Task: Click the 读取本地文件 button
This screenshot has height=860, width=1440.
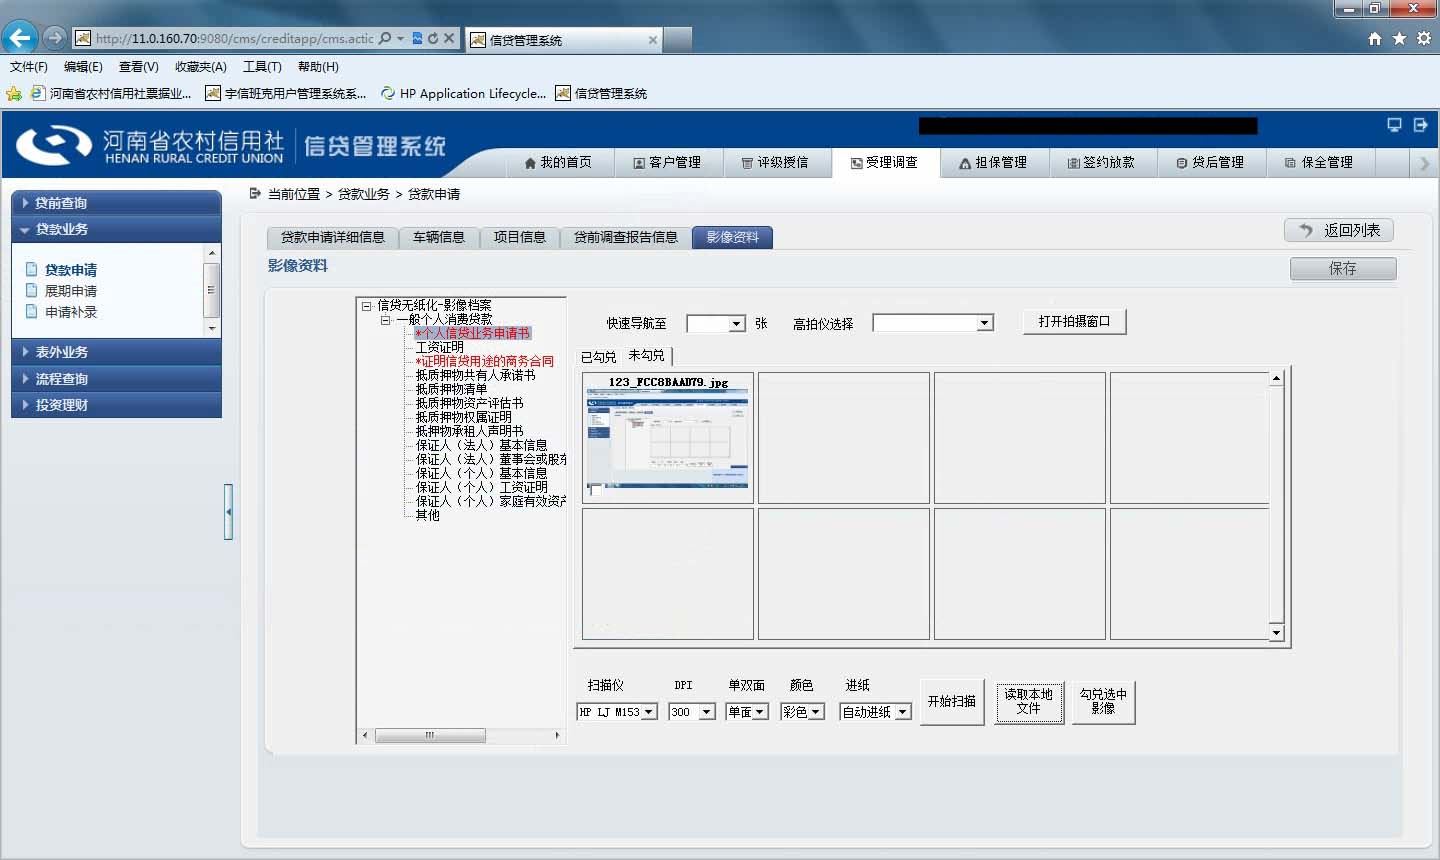Action: click(x=1028, y=702)
